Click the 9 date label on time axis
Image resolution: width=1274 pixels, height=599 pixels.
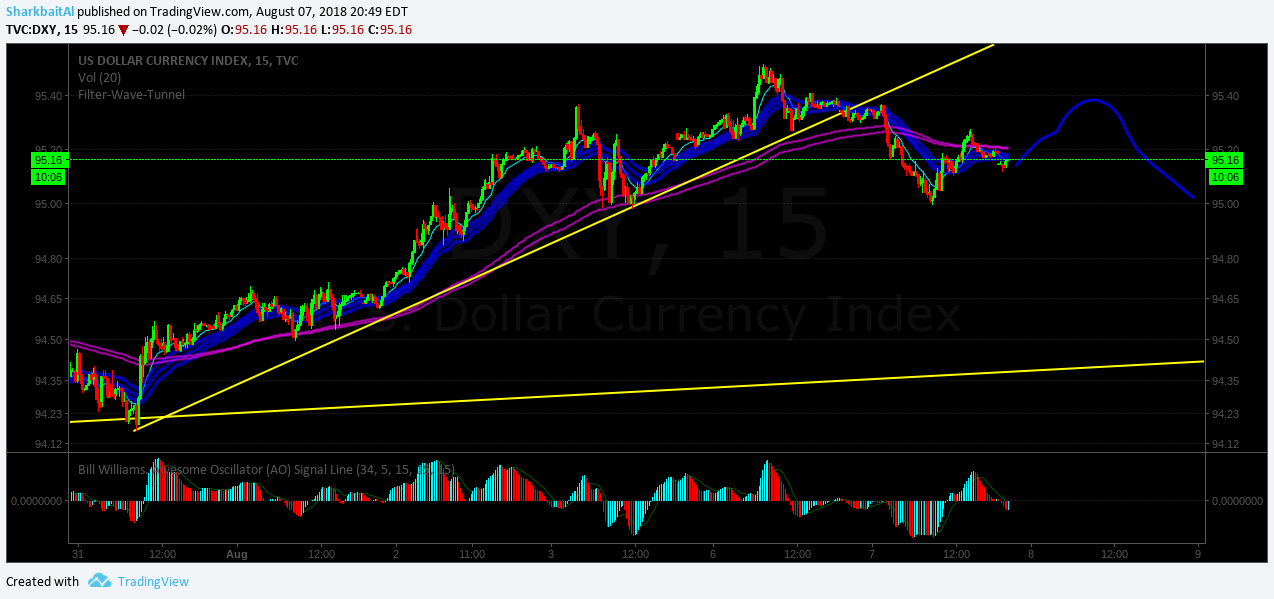click(x=1197, y=553)
